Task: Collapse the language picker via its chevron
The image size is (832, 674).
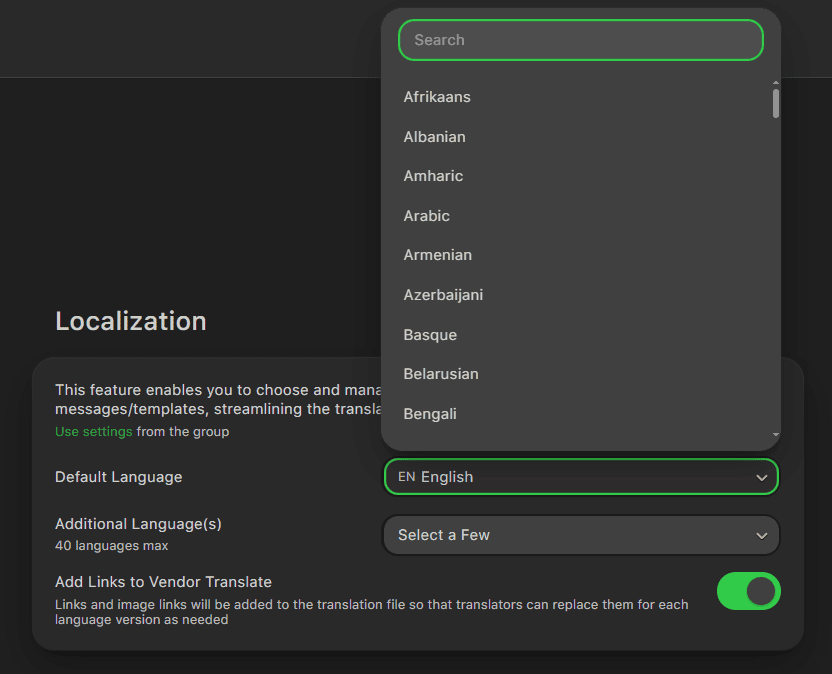Action: 761,477
